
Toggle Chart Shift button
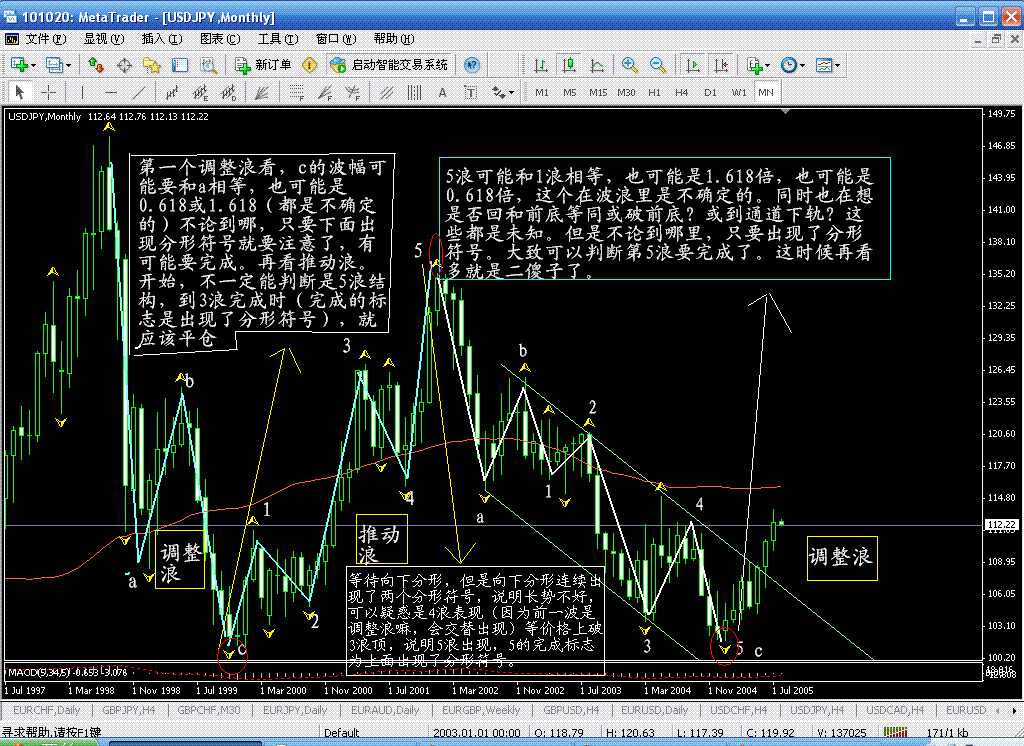pos(720,65)
